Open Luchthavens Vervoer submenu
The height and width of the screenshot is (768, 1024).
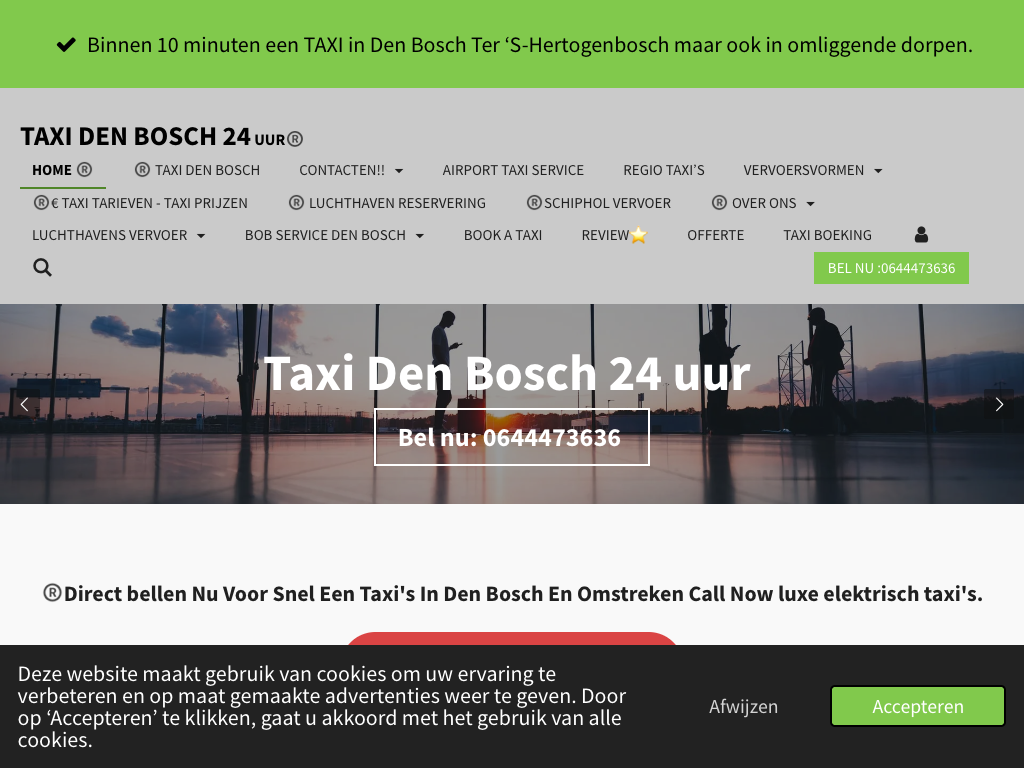119,235
